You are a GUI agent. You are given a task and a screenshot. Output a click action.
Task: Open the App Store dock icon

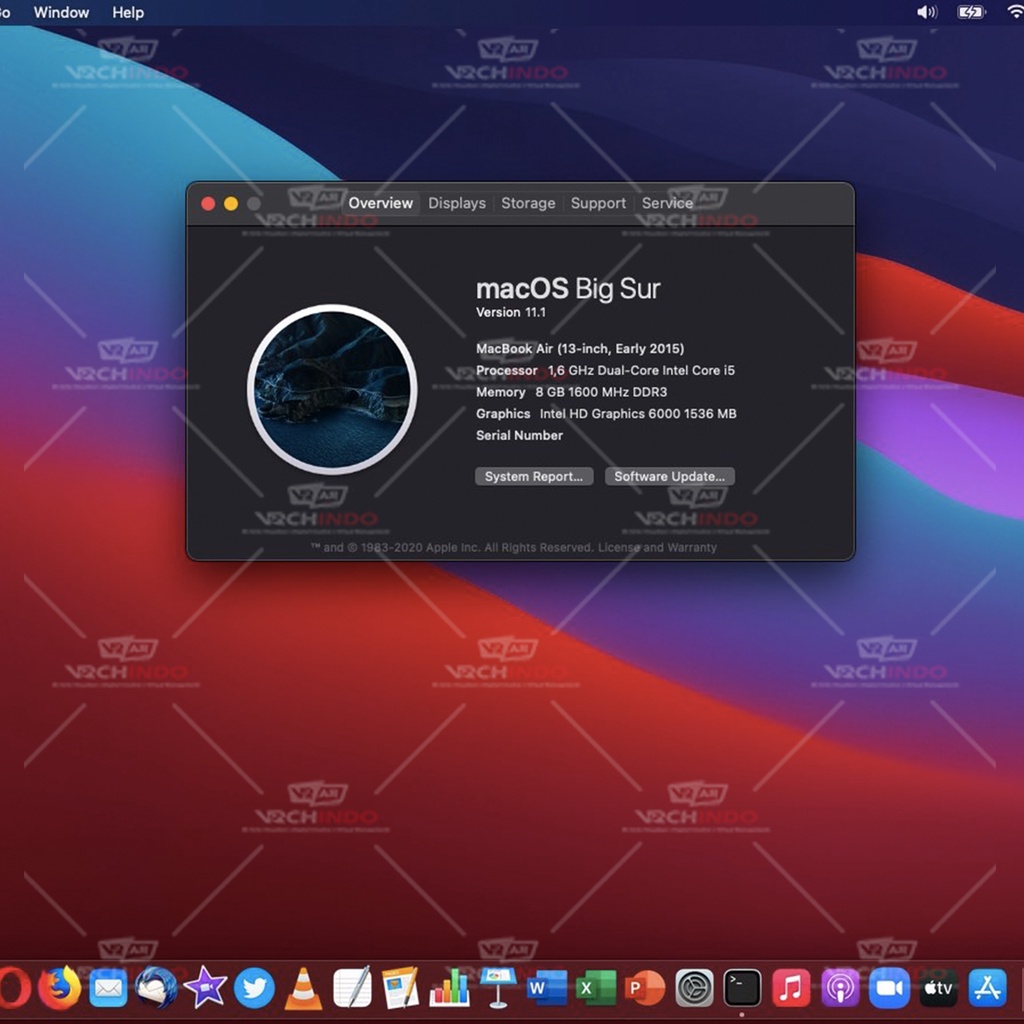click(987, 988)
